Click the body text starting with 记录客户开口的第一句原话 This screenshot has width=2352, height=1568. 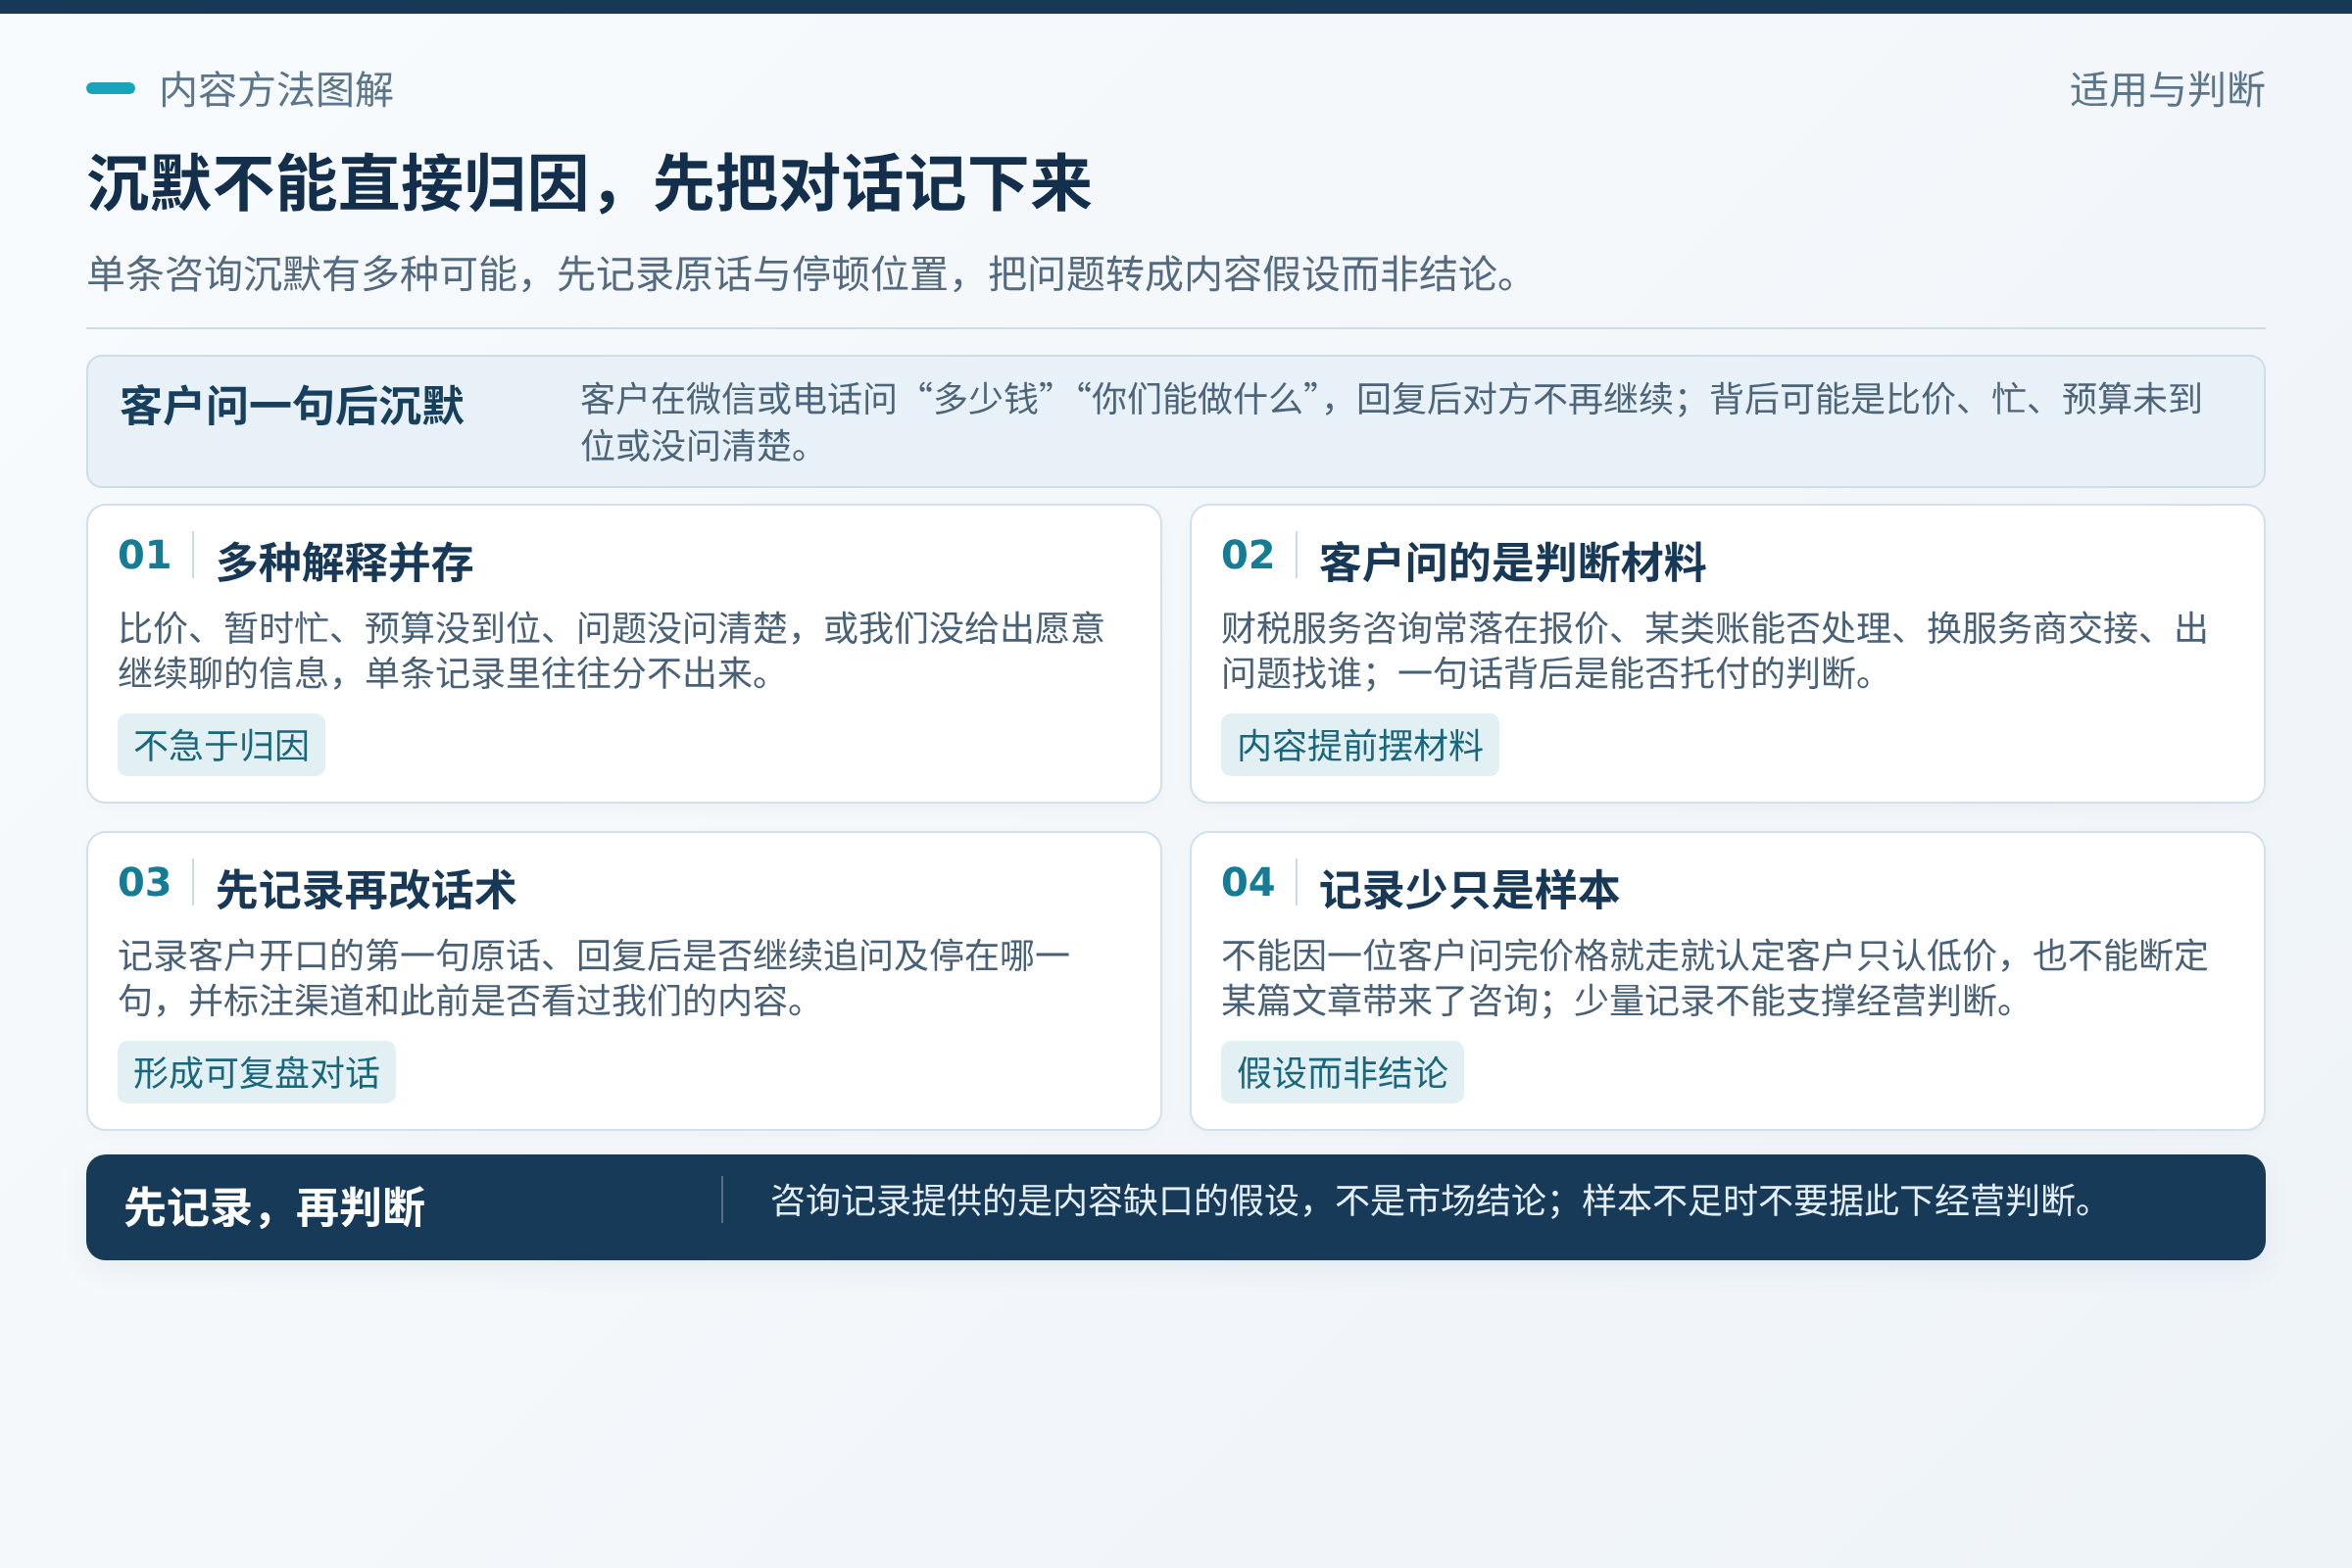[x=594, y=977]
